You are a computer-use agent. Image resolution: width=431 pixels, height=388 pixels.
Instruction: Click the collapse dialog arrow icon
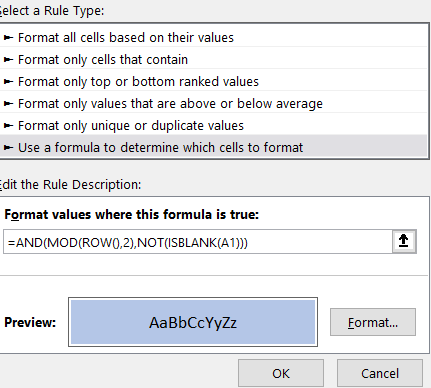(x=404, y=241)
